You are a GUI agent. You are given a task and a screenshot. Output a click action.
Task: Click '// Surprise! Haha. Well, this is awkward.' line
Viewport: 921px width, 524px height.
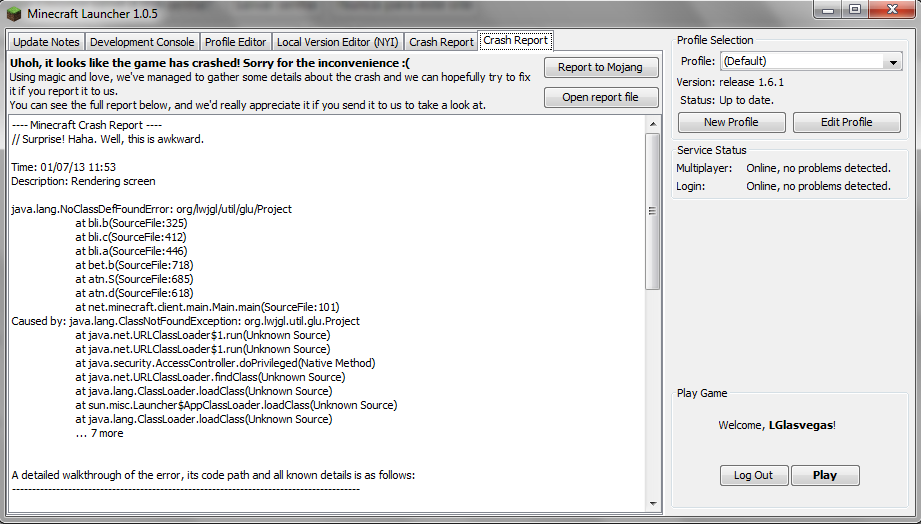pos(107,139)
